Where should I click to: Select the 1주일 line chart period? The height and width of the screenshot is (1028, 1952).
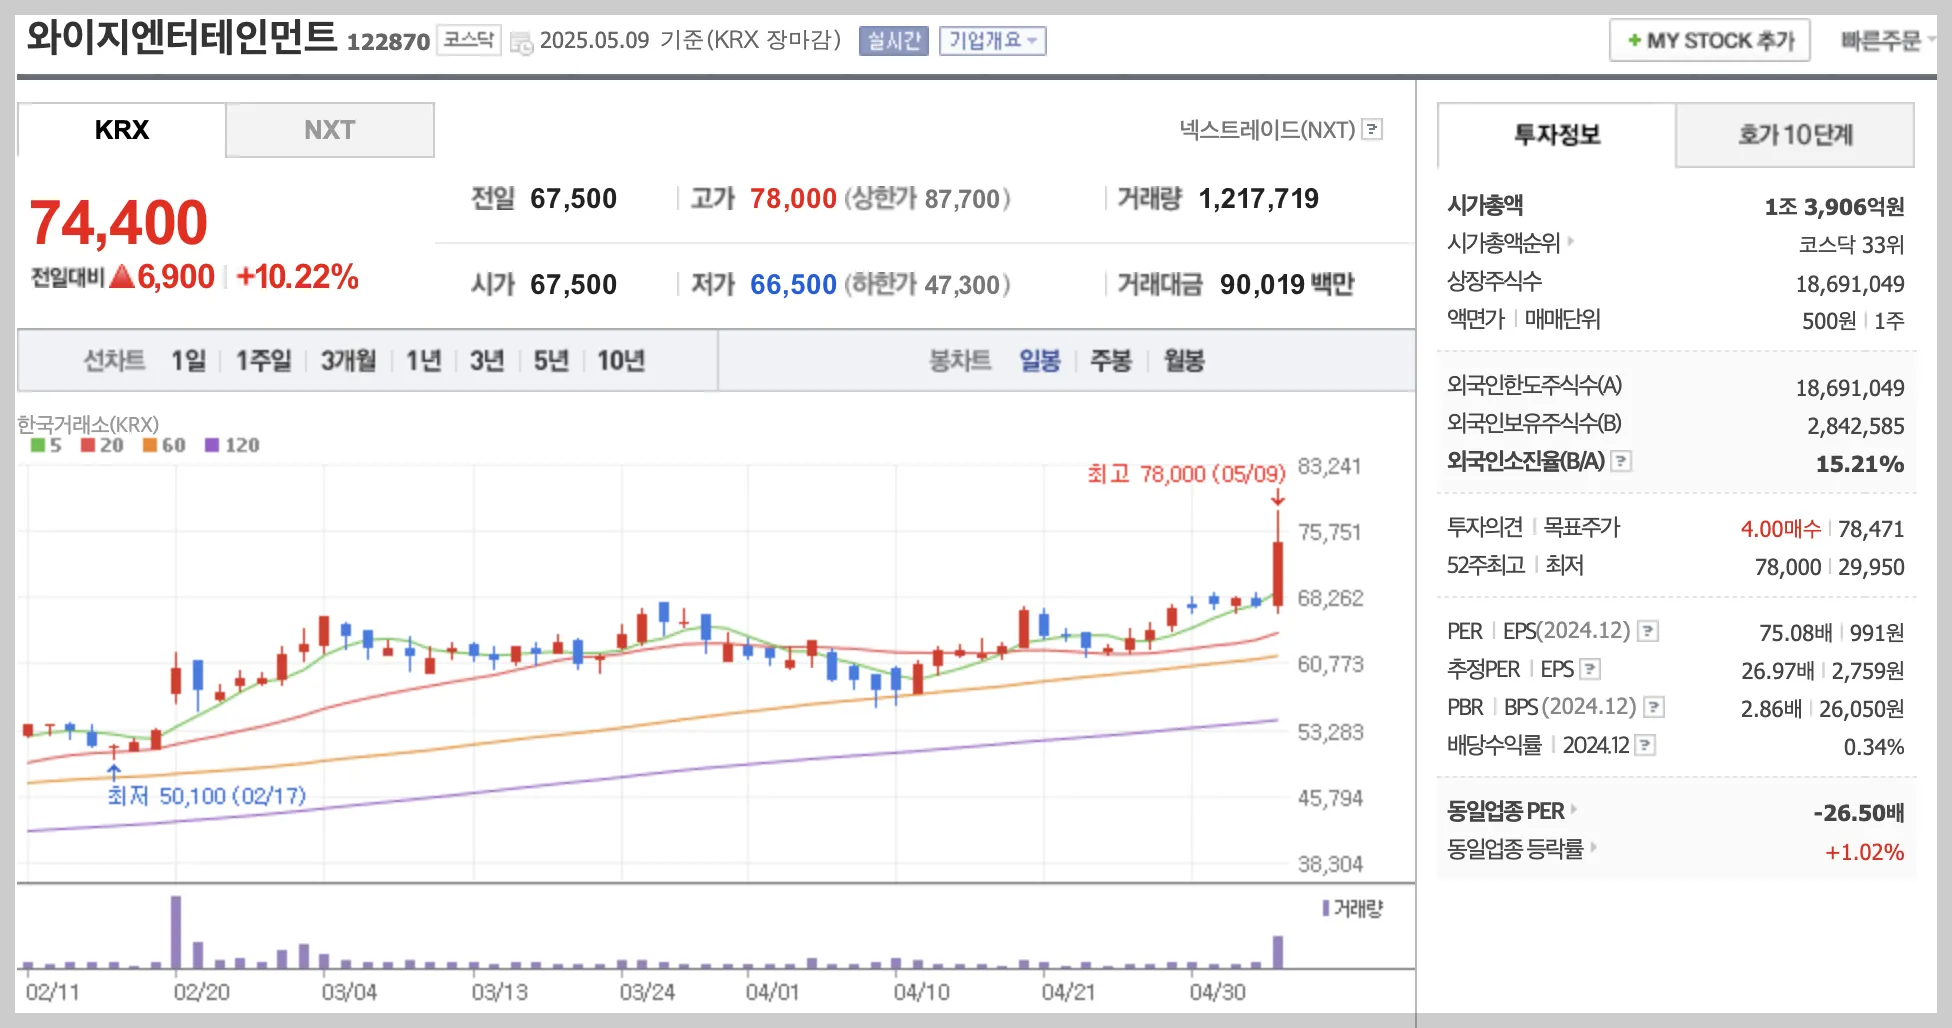[263, 360]
